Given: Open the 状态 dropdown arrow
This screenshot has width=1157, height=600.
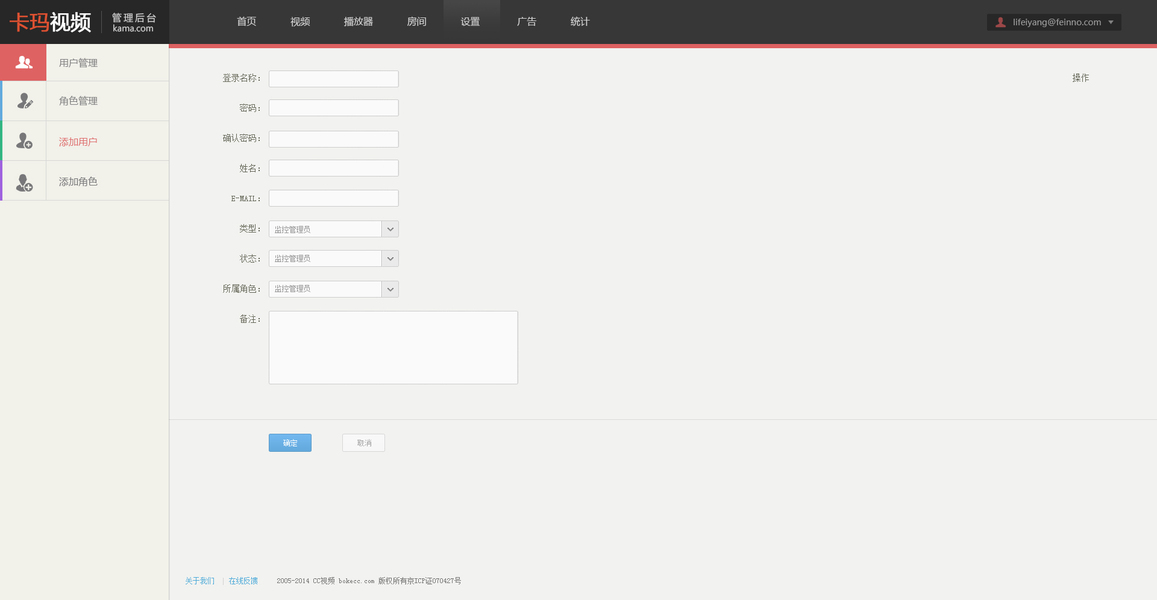Looking at the screenshot, I should pos(390,258).
